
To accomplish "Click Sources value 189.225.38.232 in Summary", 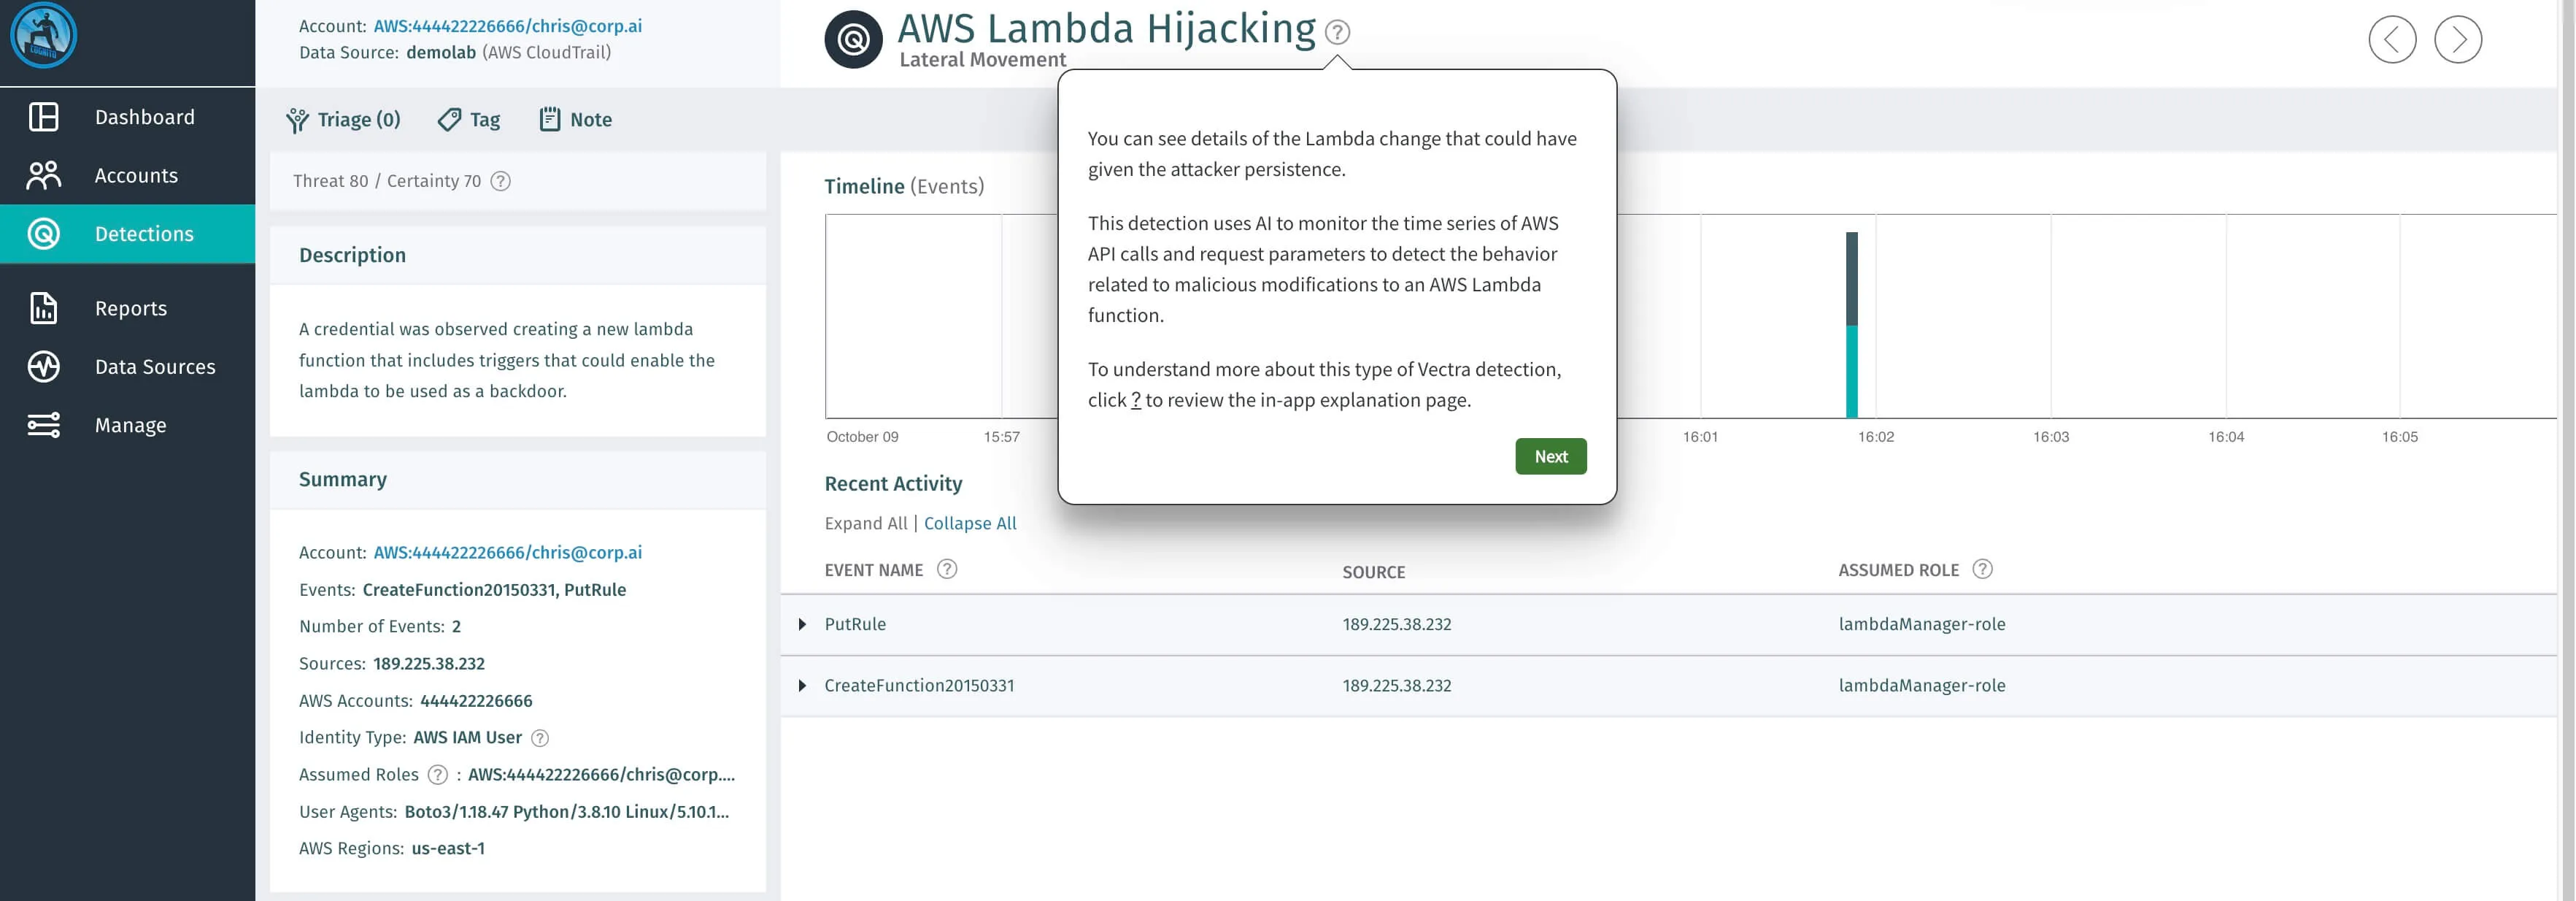I will click(429, 664).
